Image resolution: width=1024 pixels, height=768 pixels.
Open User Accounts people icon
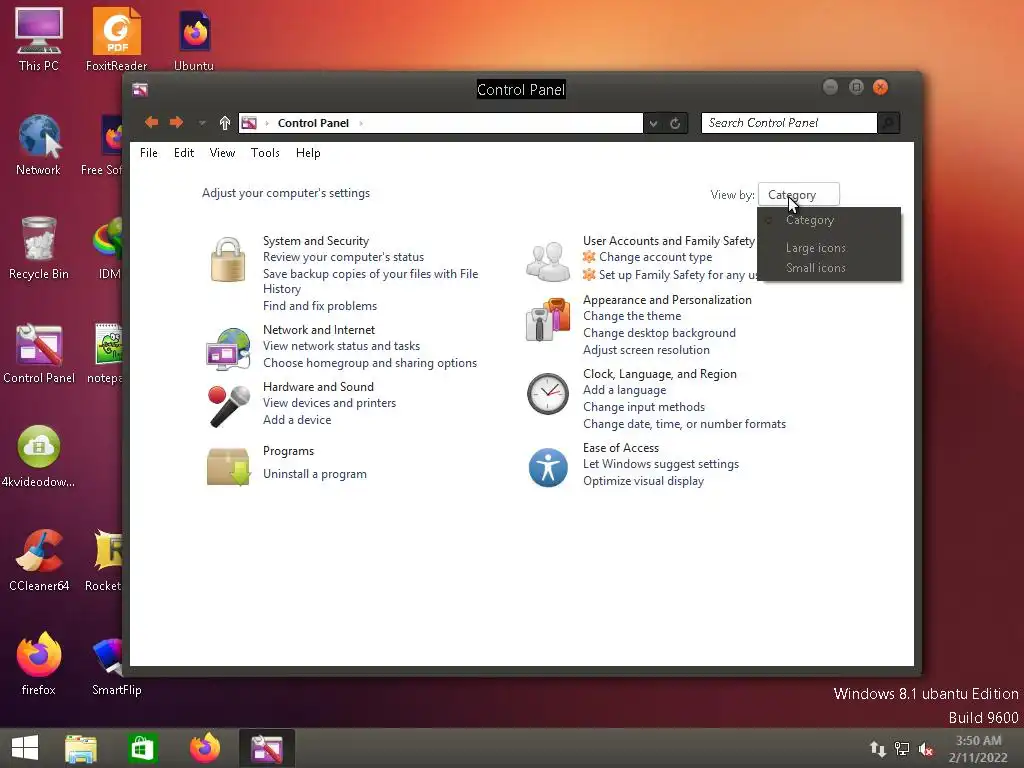click(548, 261)
